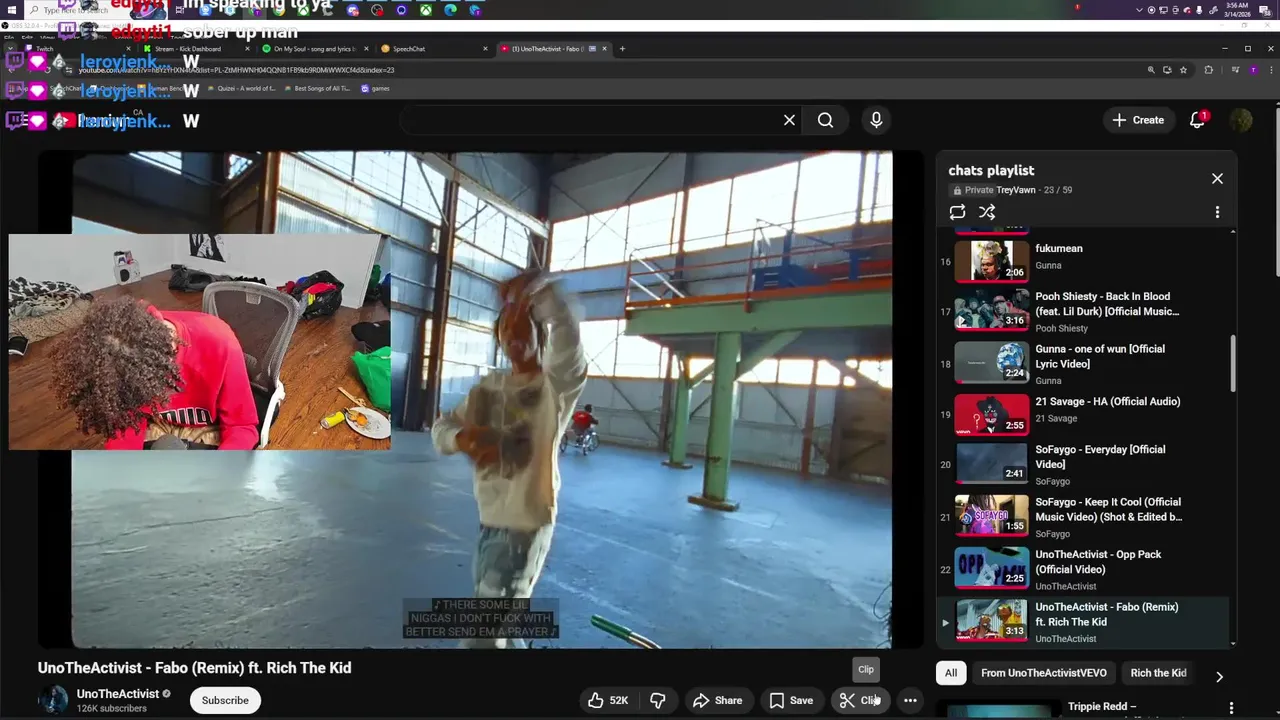This screenshot has height=720, width=1280.
Task: Open Microsoft Edge in taskbar
Action: pos(450,10)
